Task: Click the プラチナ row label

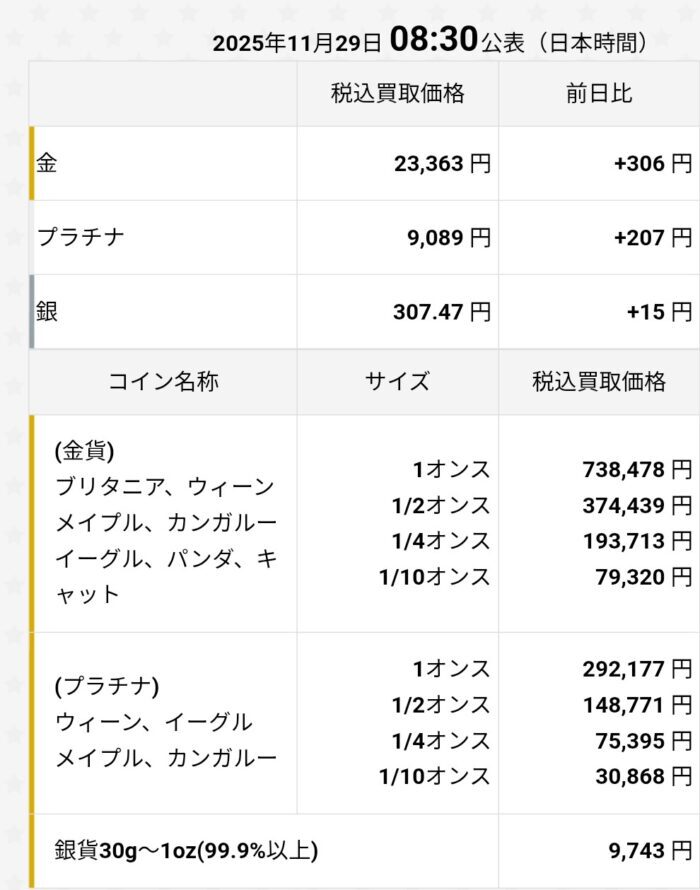Action: pyautogui.click(x=81, y=237)
